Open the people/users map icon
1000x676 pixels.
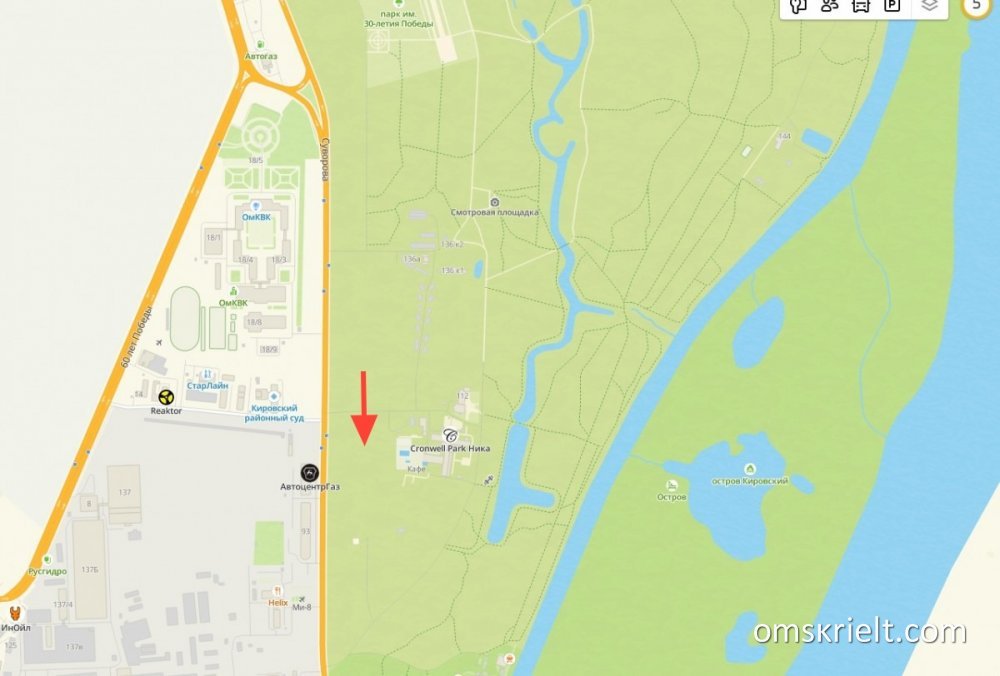click(830, 6)
